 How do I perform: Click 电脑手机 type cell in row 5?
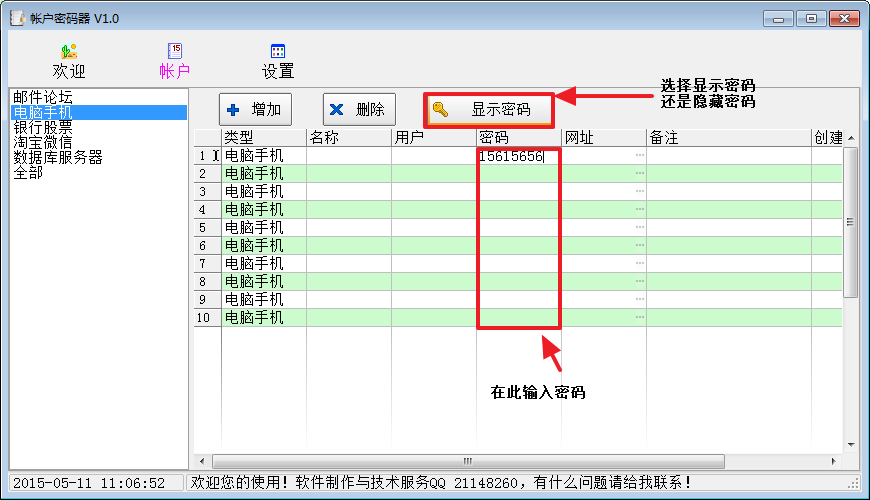click(x=264, y=228)
